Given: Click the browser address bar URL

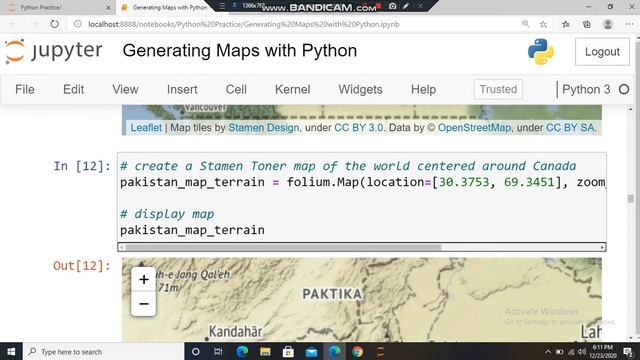Looking at the screenshot, I should click(244, 24).
